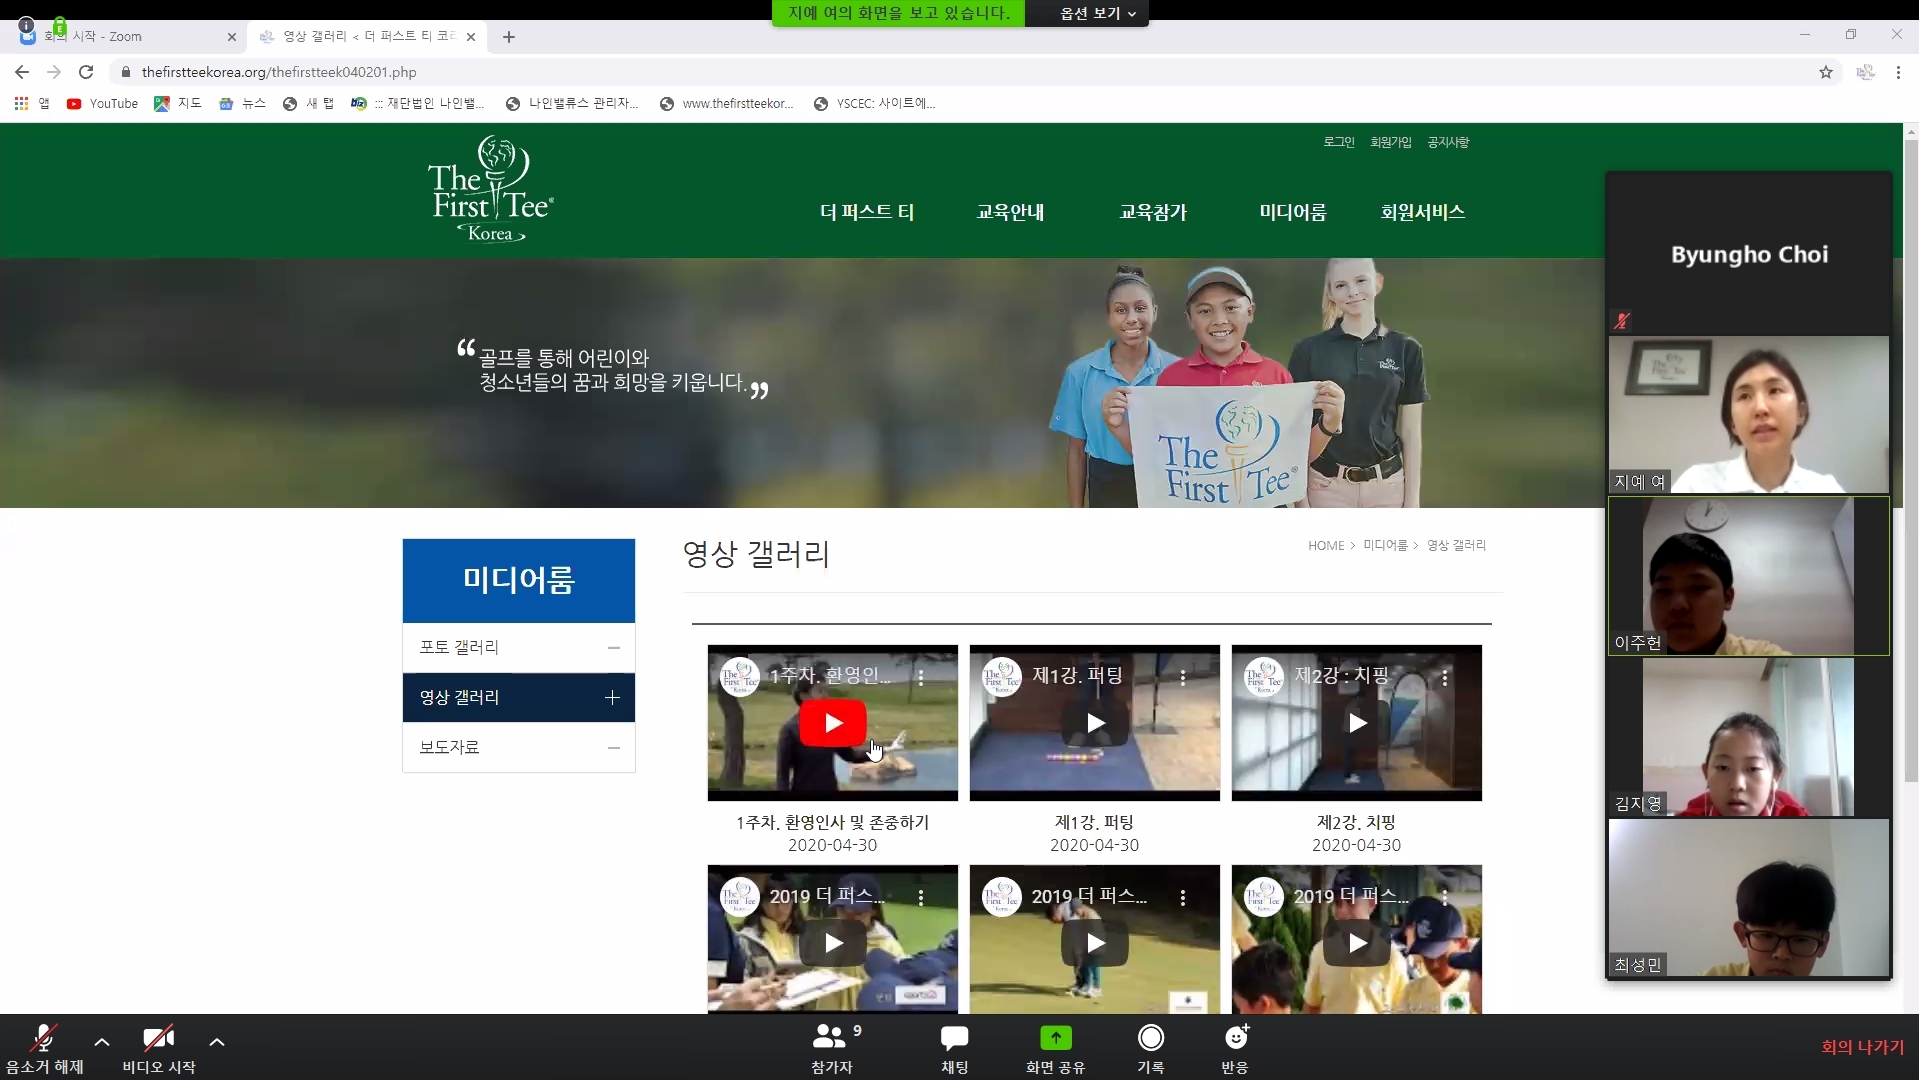Start recording with the record icon

pyautogui.click(x=1150, y=1038)
